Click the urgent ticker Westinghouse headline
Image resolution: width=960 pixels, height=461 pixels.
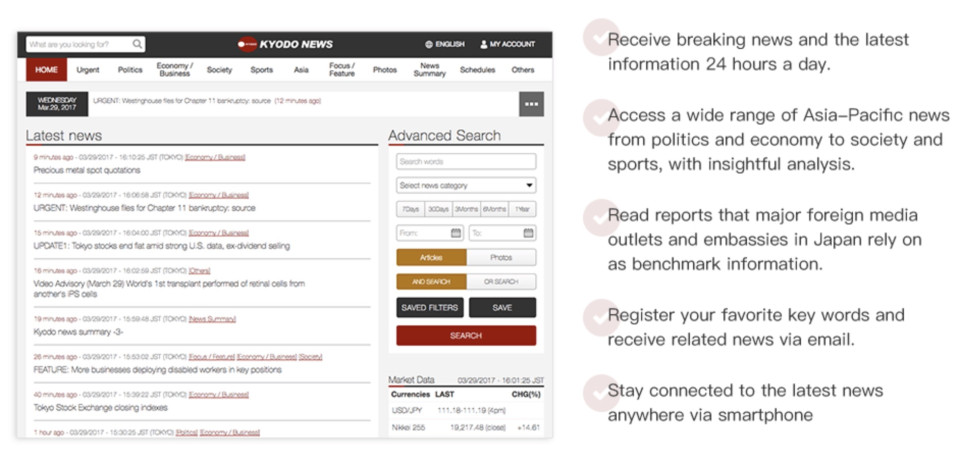182,100
